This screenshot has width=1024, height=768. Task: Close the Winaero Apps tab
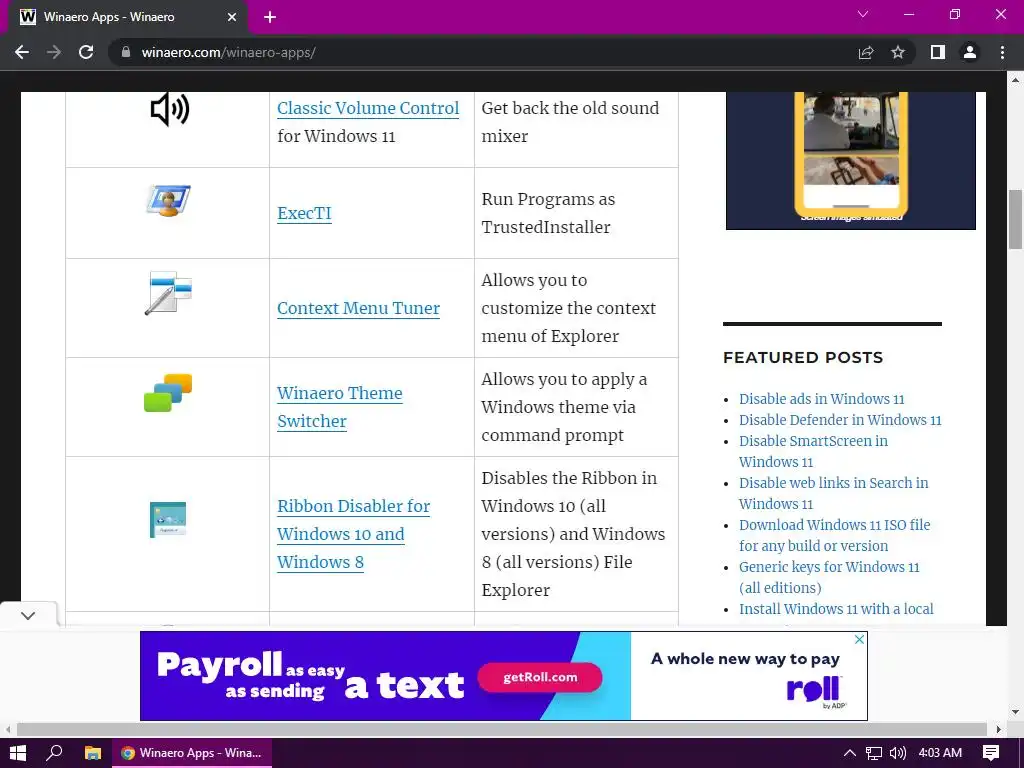(x=232, y=17)
